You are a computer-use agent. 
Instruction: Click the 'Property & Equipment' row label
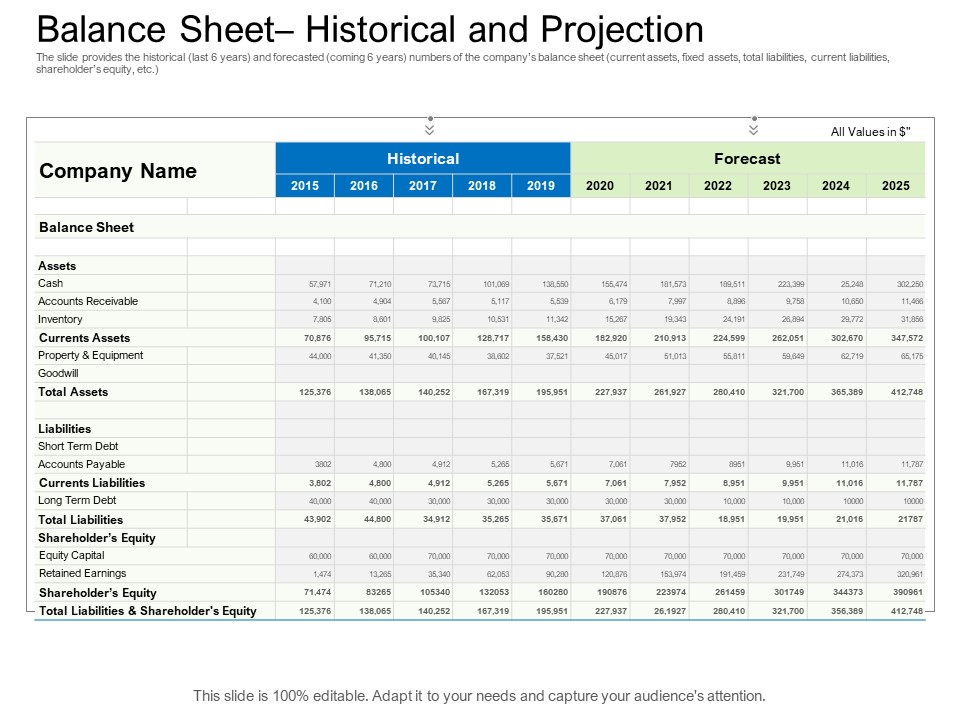[91, 355]
